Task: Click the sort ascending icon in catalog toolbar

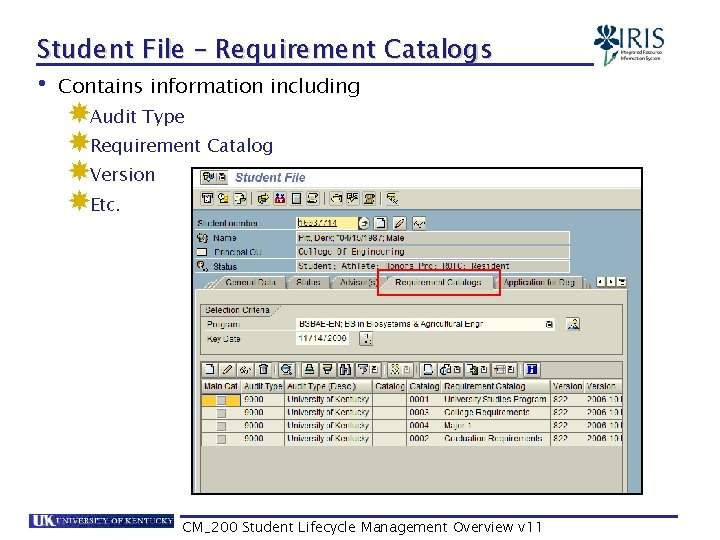Action: [x=309, y=369]
